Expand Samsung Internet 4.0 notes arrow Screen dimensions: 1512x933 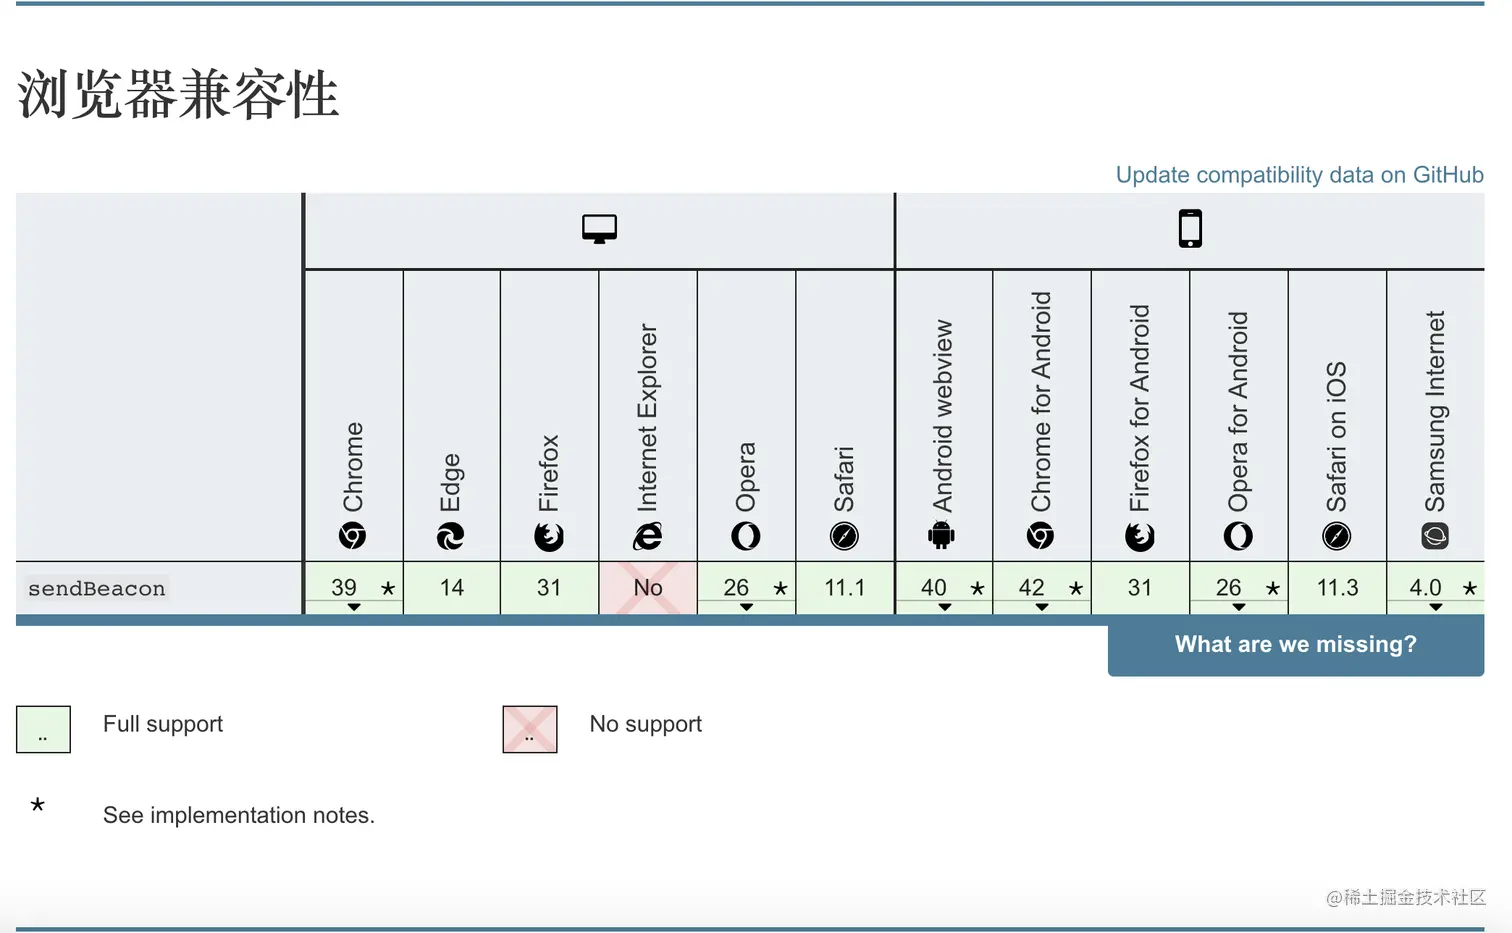coord(1436,607)
